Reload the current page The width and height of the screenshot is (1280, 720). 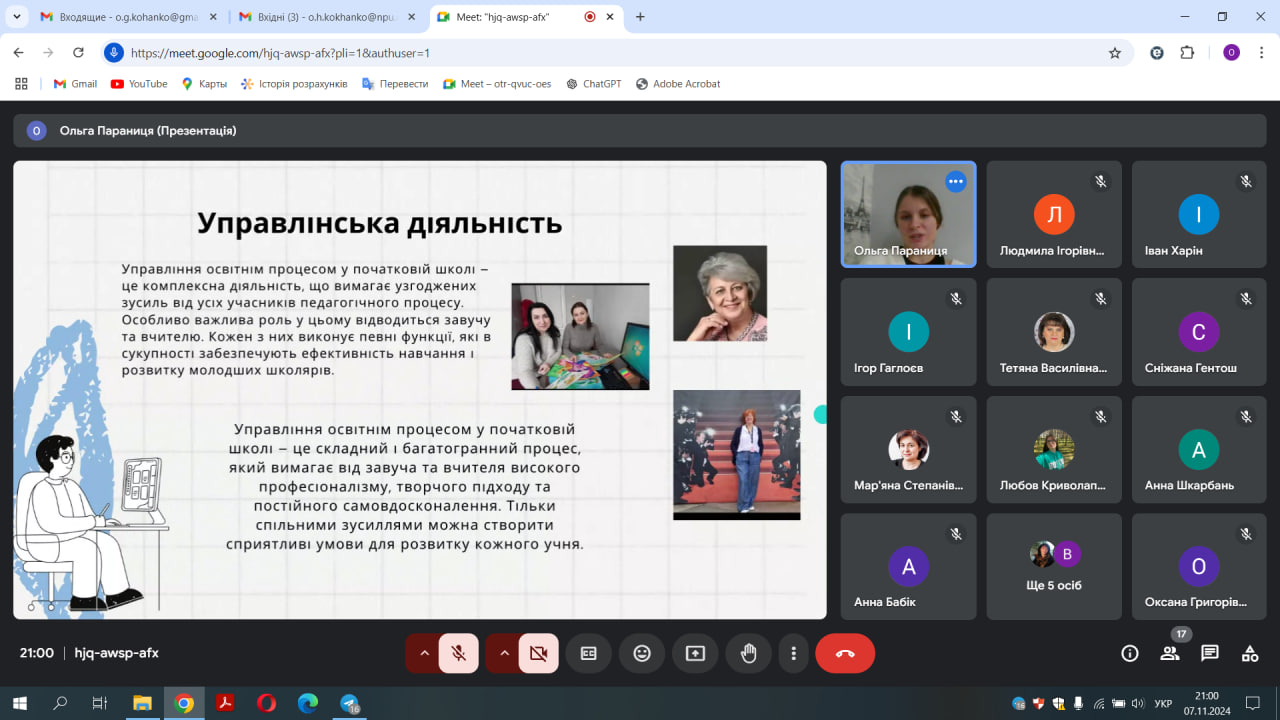coord(79,53)
